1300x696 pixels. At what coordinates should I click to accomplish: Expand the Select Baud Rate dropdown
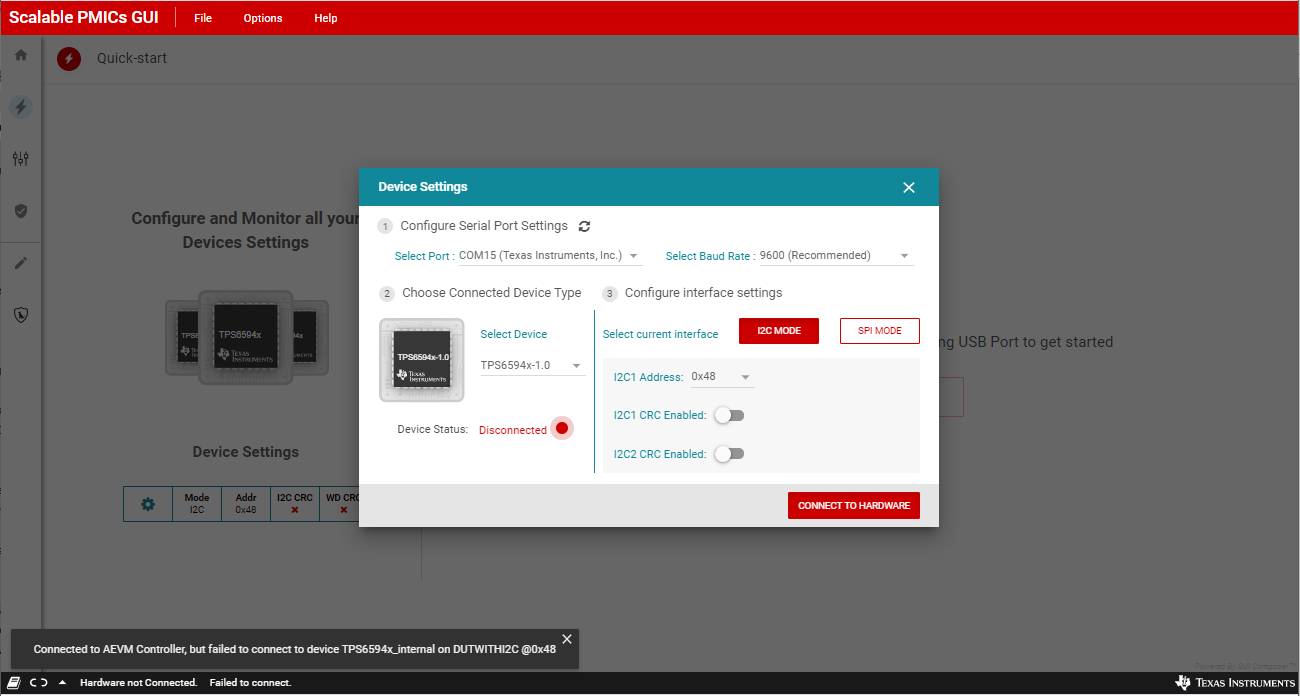click(835, 256)
